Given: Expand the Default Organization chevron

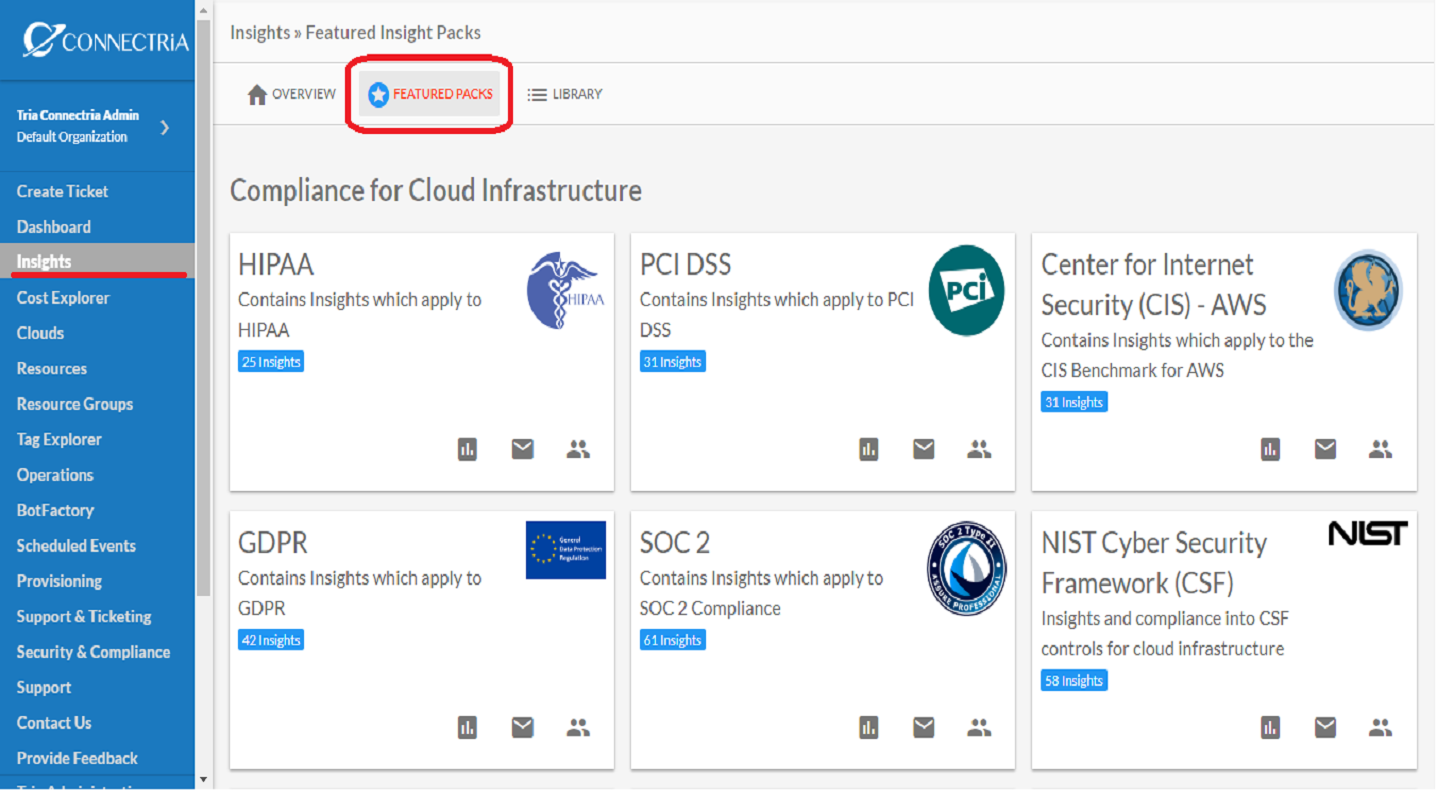Looking at the screenshot, I should pos(165,127).
